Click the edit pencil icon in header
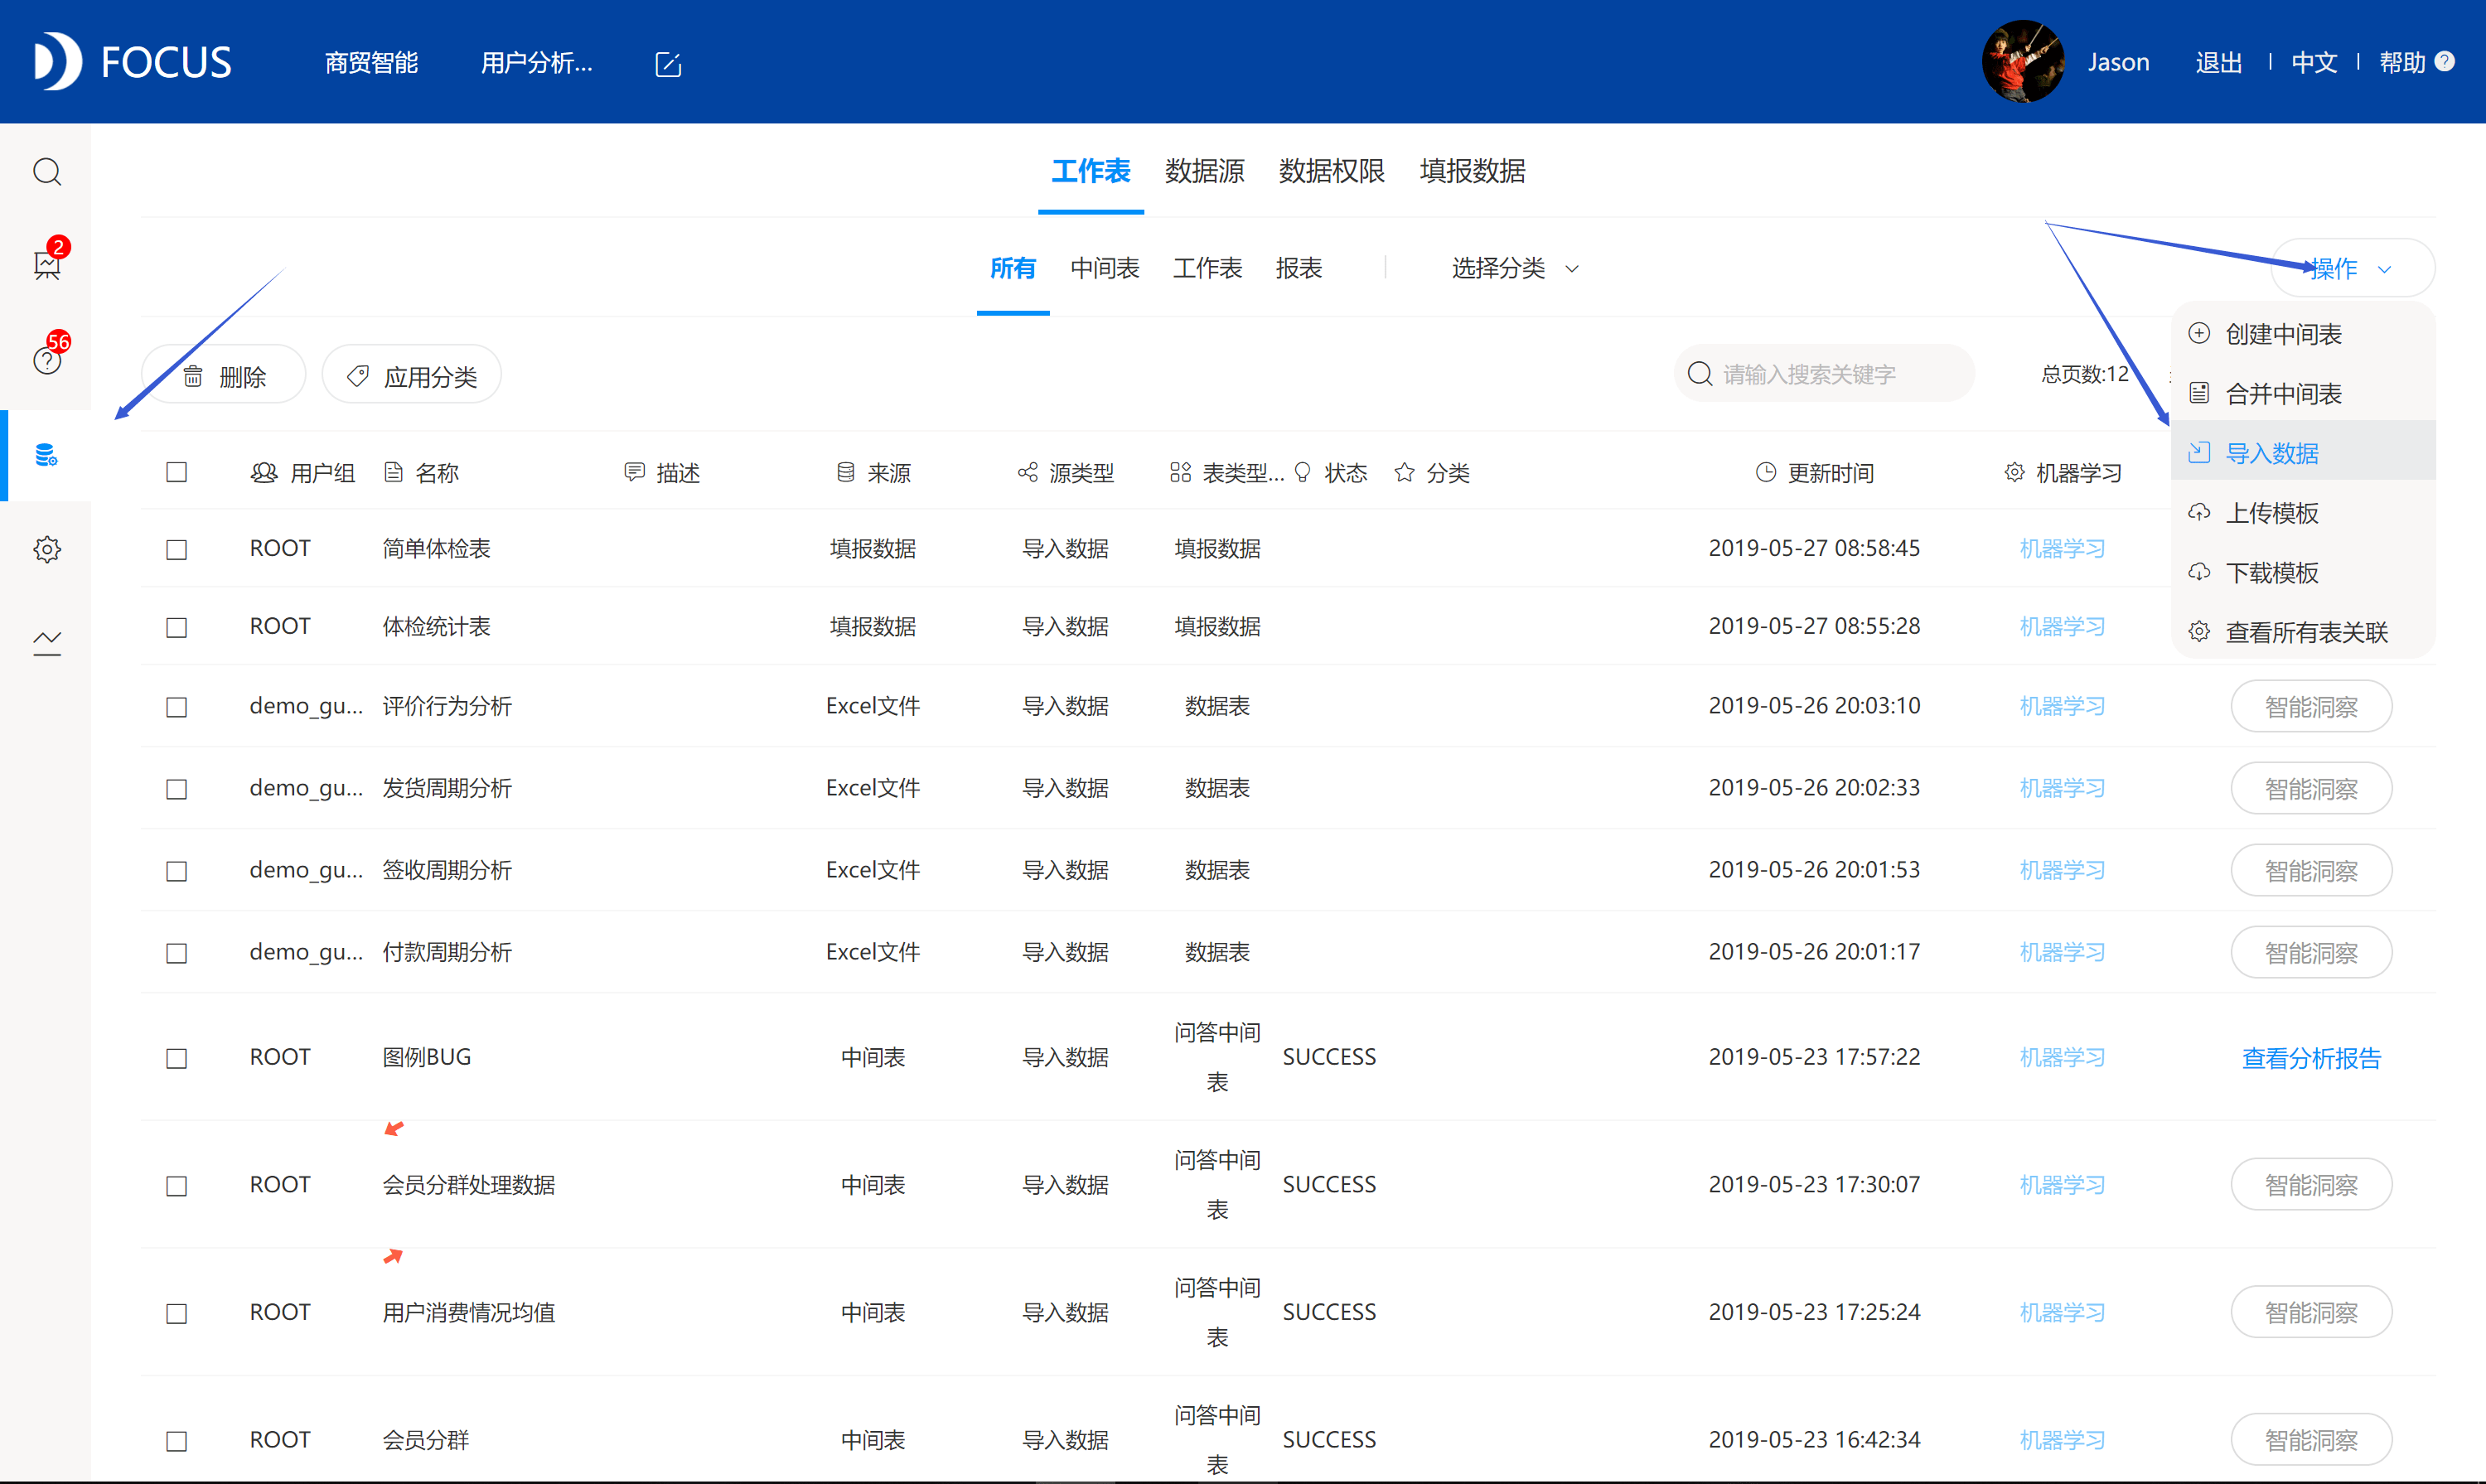The width and height of the screenshot is (2486, 1484). pyautogui.click(x=668, y=65)
